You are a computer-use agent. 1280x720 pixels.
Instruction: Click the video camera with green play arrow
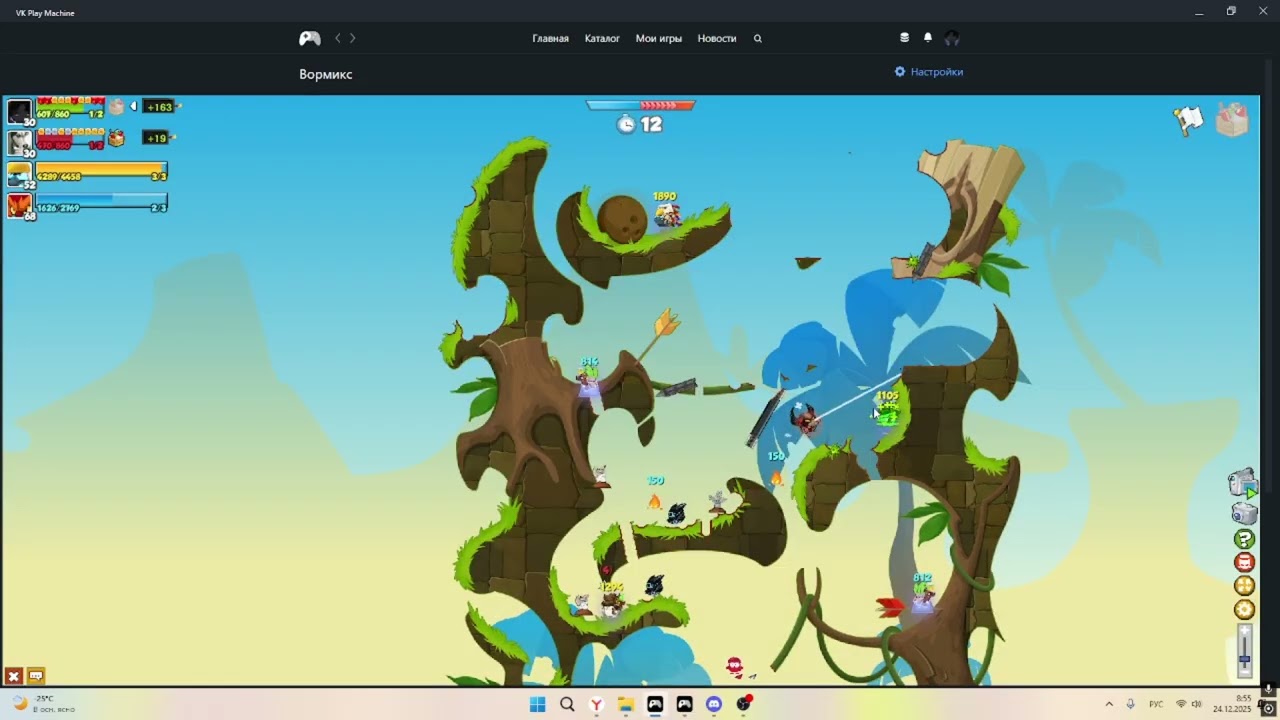[x=1243, y=484]
